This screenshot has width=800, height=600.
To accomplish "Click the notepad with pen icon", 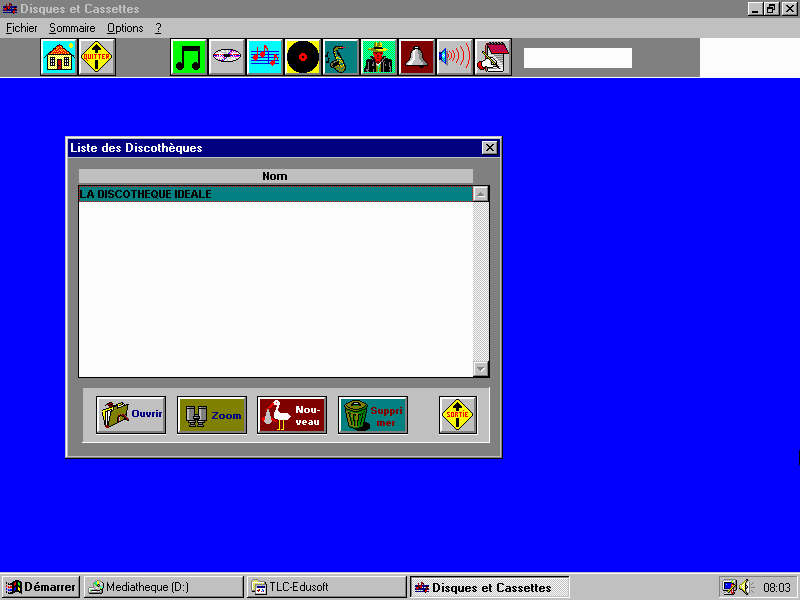I will [493, 57].
